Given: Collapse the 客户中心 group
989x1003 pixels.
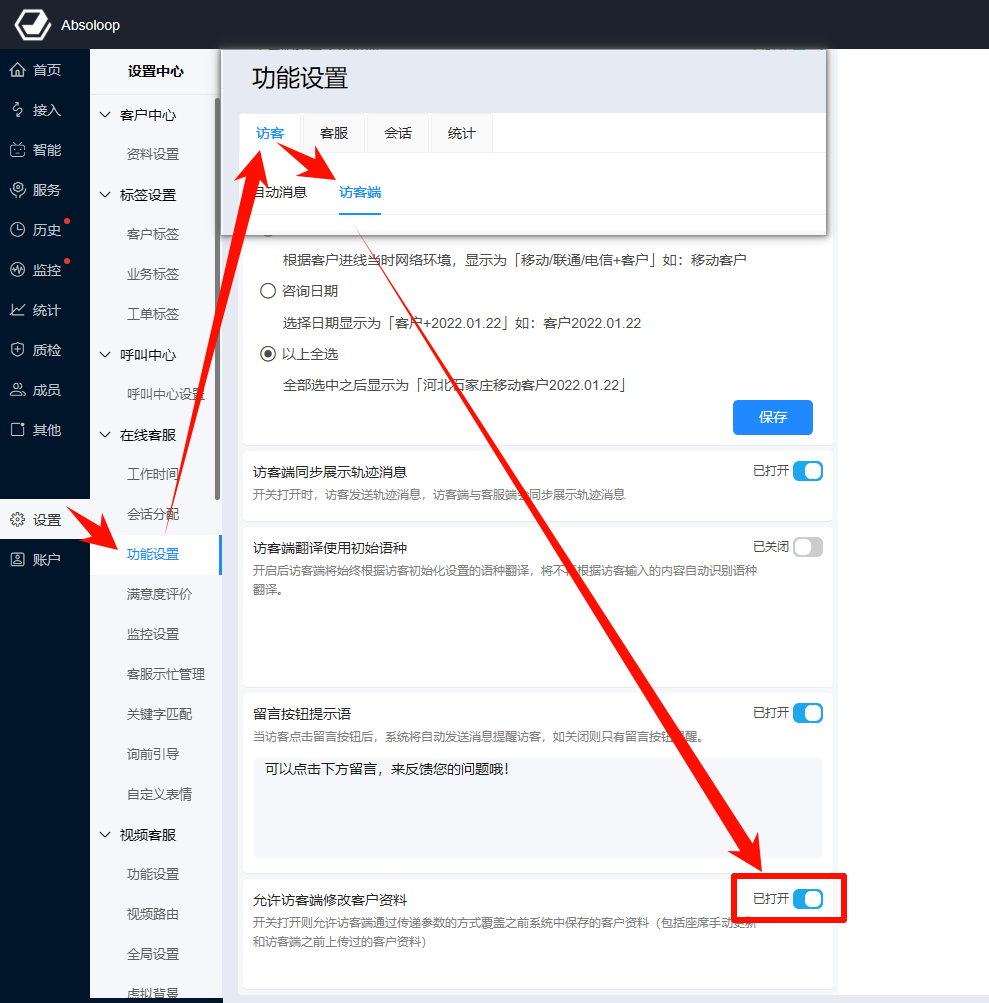Looking at the screenshot, I should point(106,115).
